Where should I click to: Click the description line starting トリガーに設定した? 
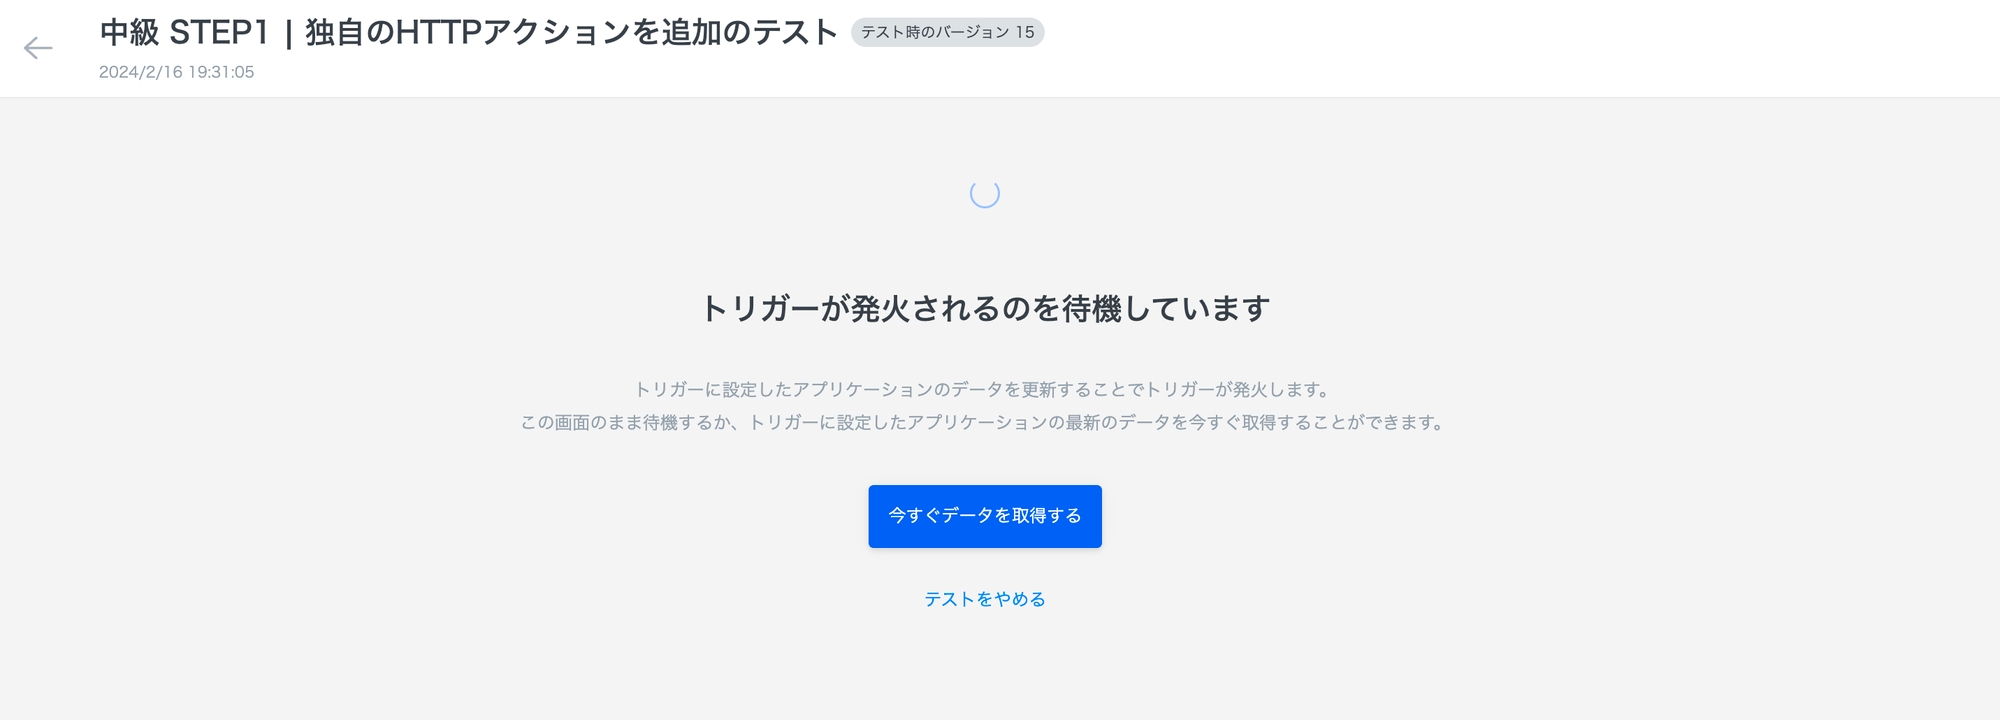985,389
